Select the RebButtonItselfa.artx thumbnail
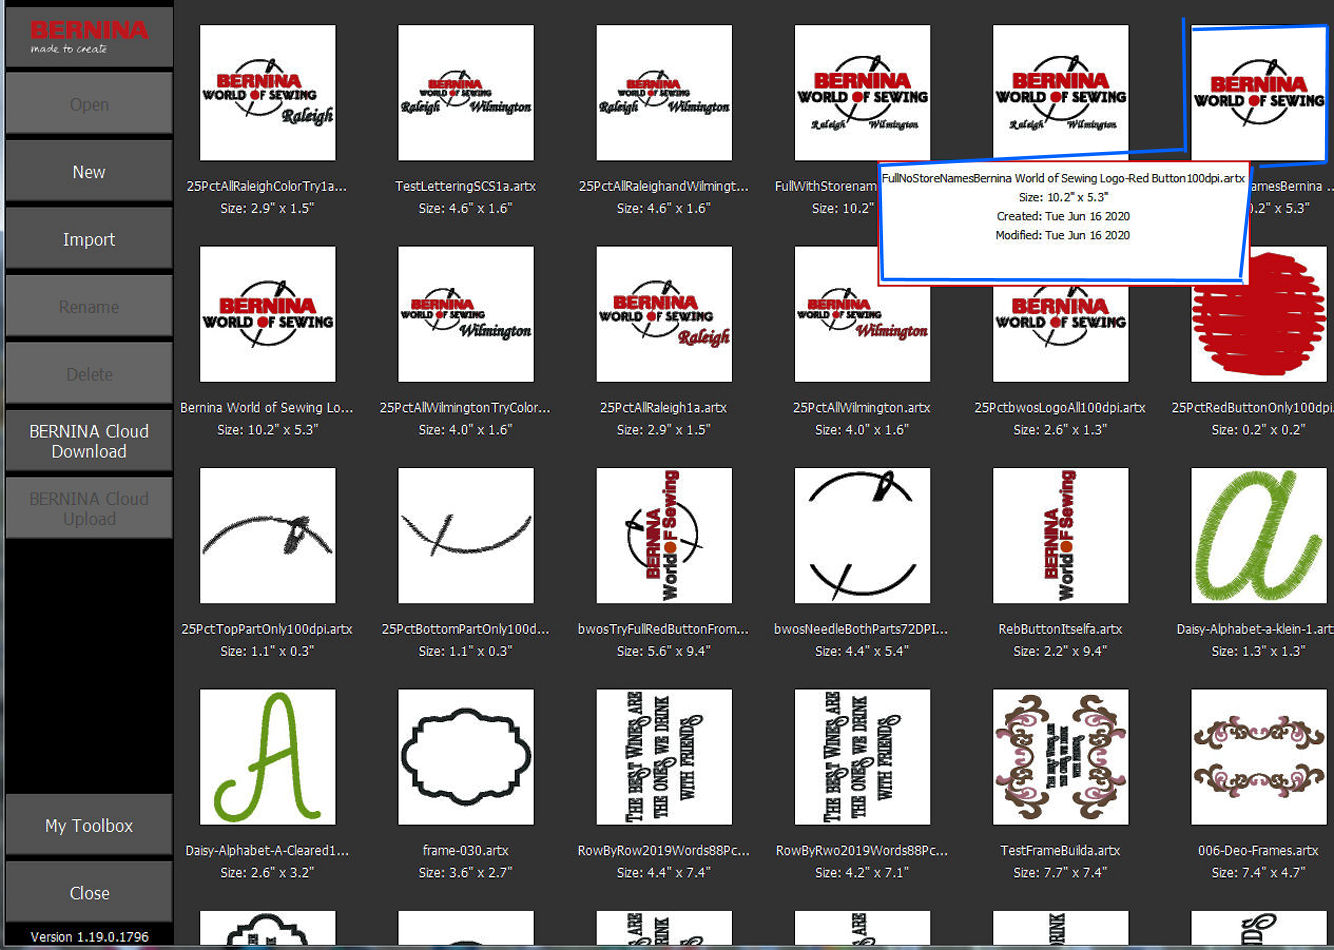The image size is (1334, 950). point(1060,535)
